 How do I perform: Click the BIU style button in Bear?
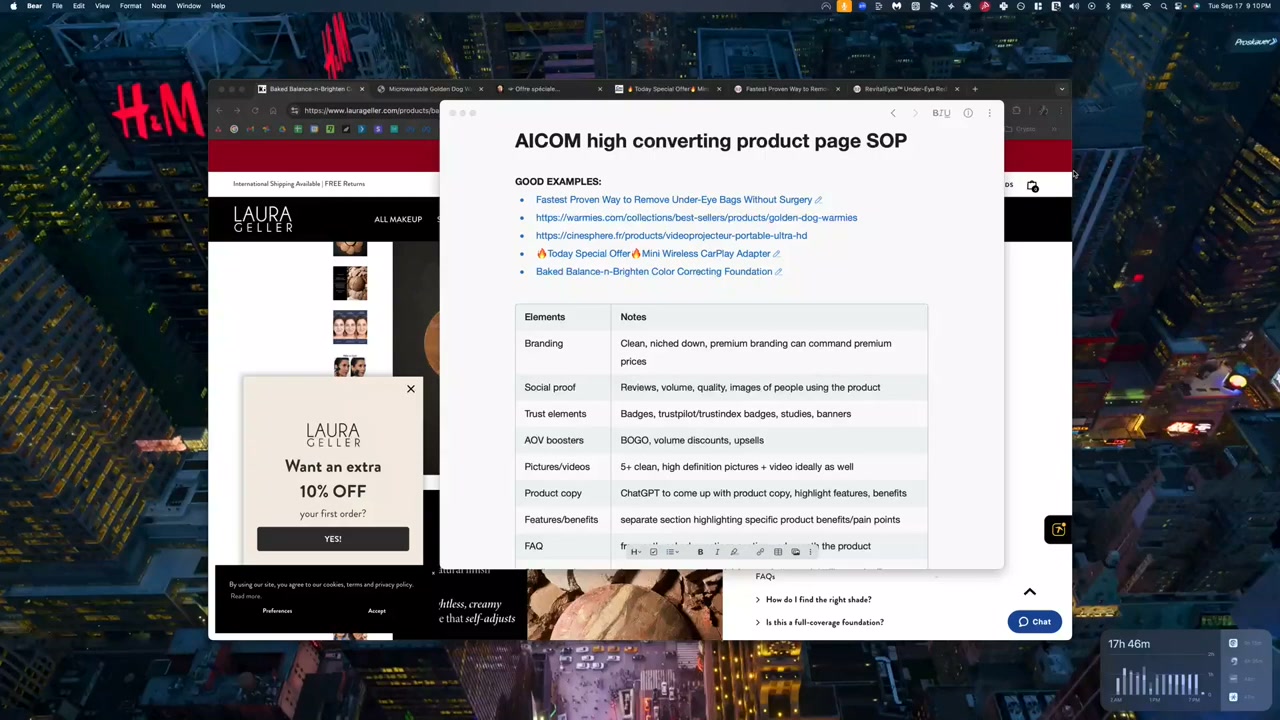(941, 113)
